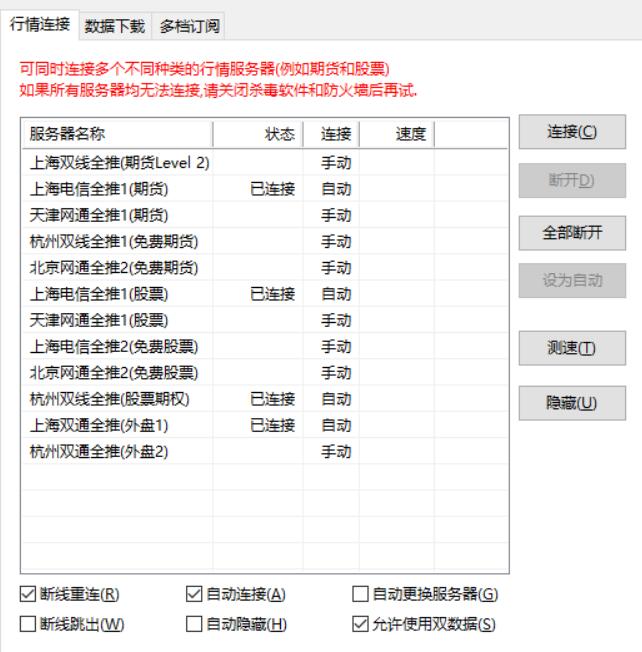Switch to the 行情连接 tab
Screen dimensions: 642x652
[40, 25]
